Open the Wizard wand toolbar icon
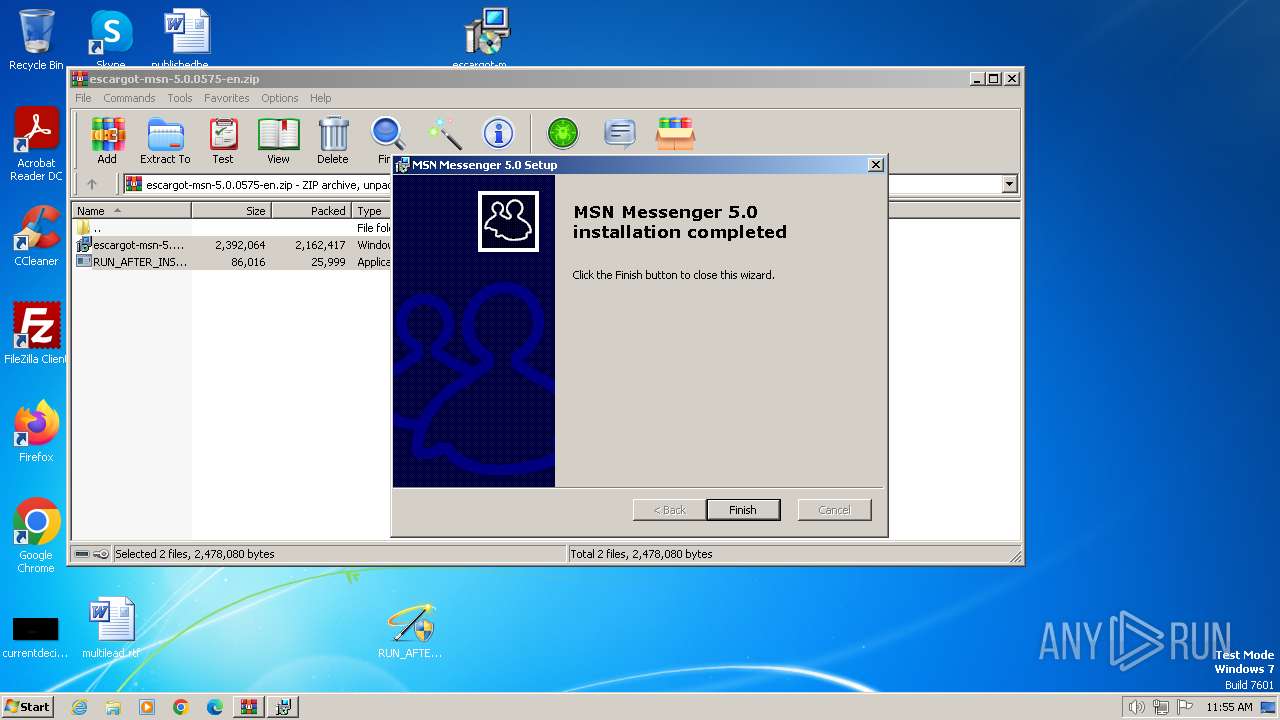This screenshot has height=720, width=1280. pos(444,133)
